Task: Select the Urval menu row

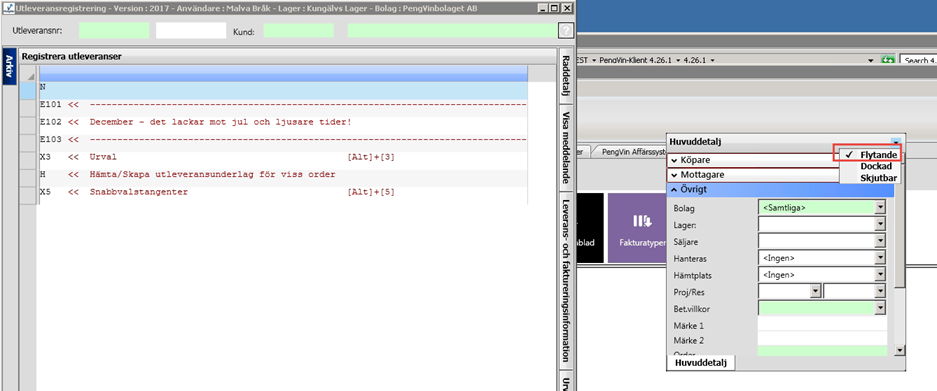Action: click(283, 157)
